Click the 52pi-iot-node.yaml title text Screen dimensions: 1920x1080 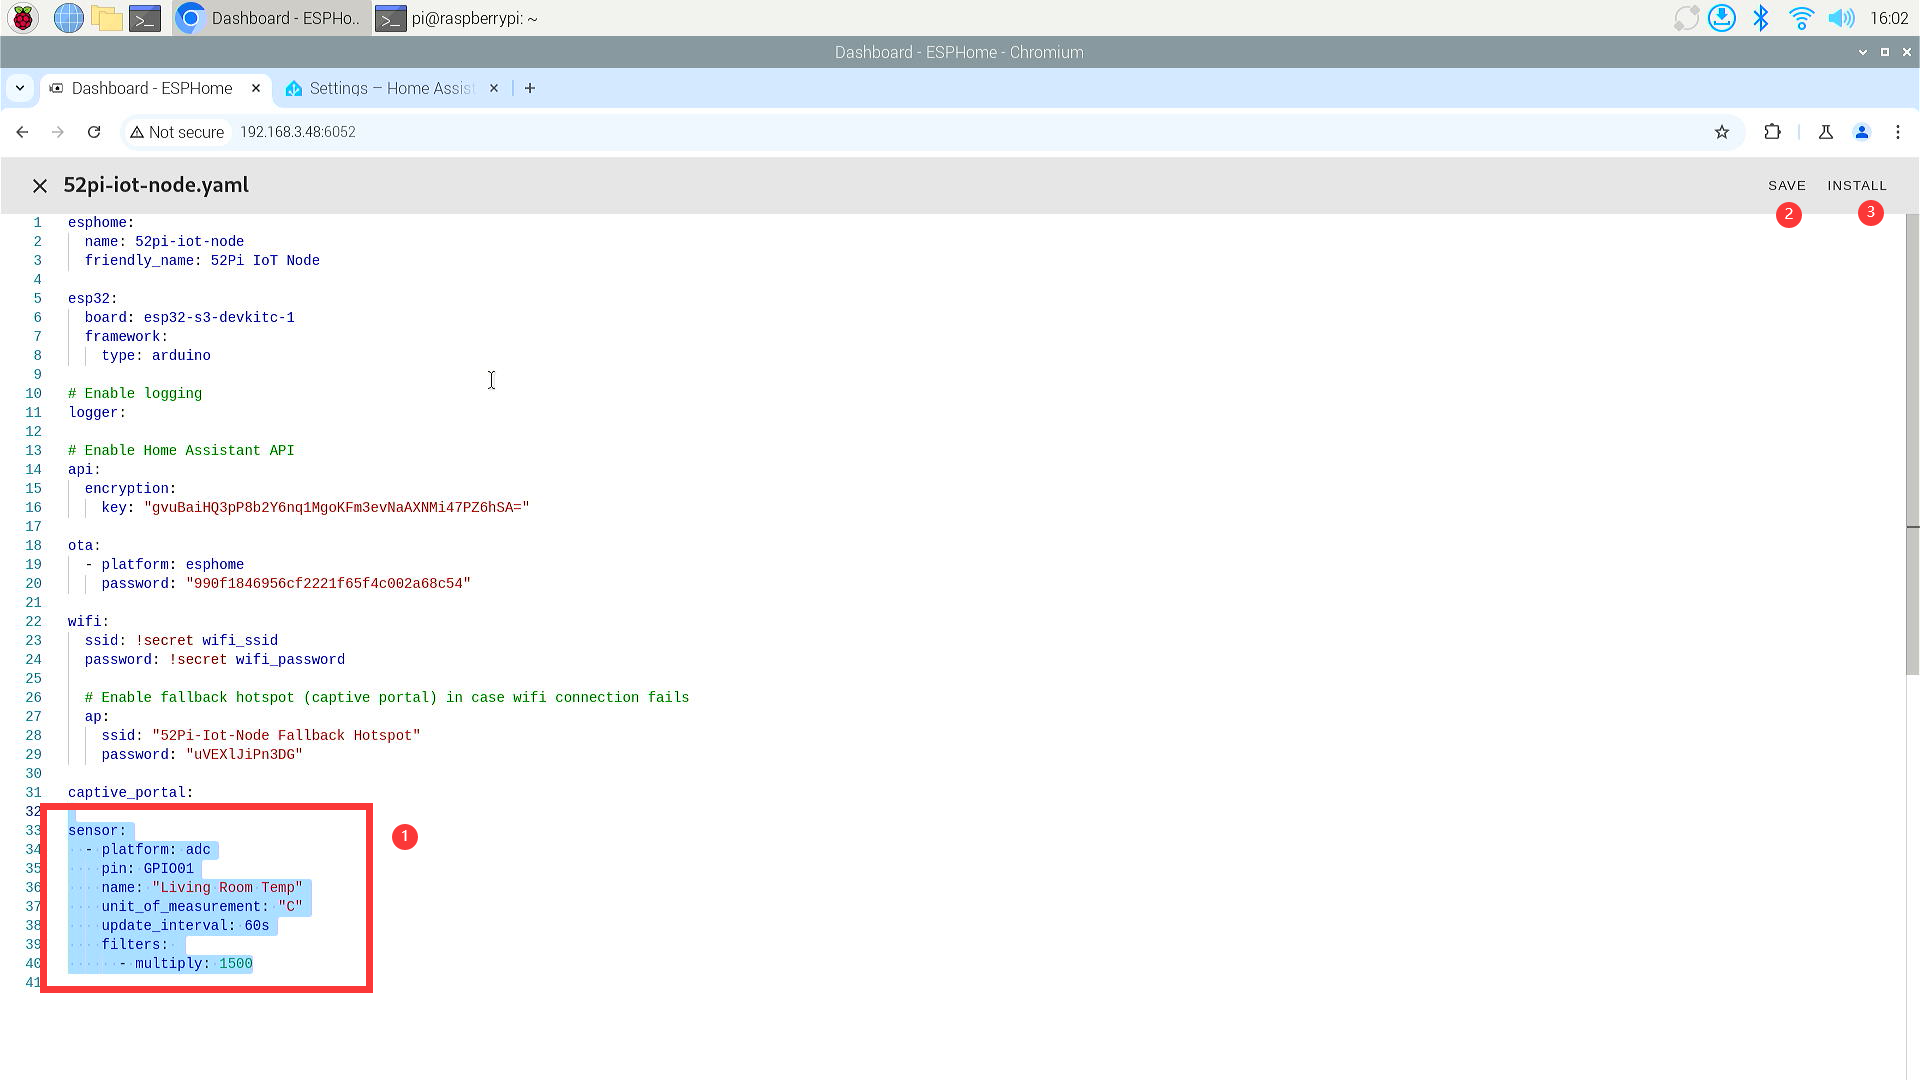coord(156,185)
